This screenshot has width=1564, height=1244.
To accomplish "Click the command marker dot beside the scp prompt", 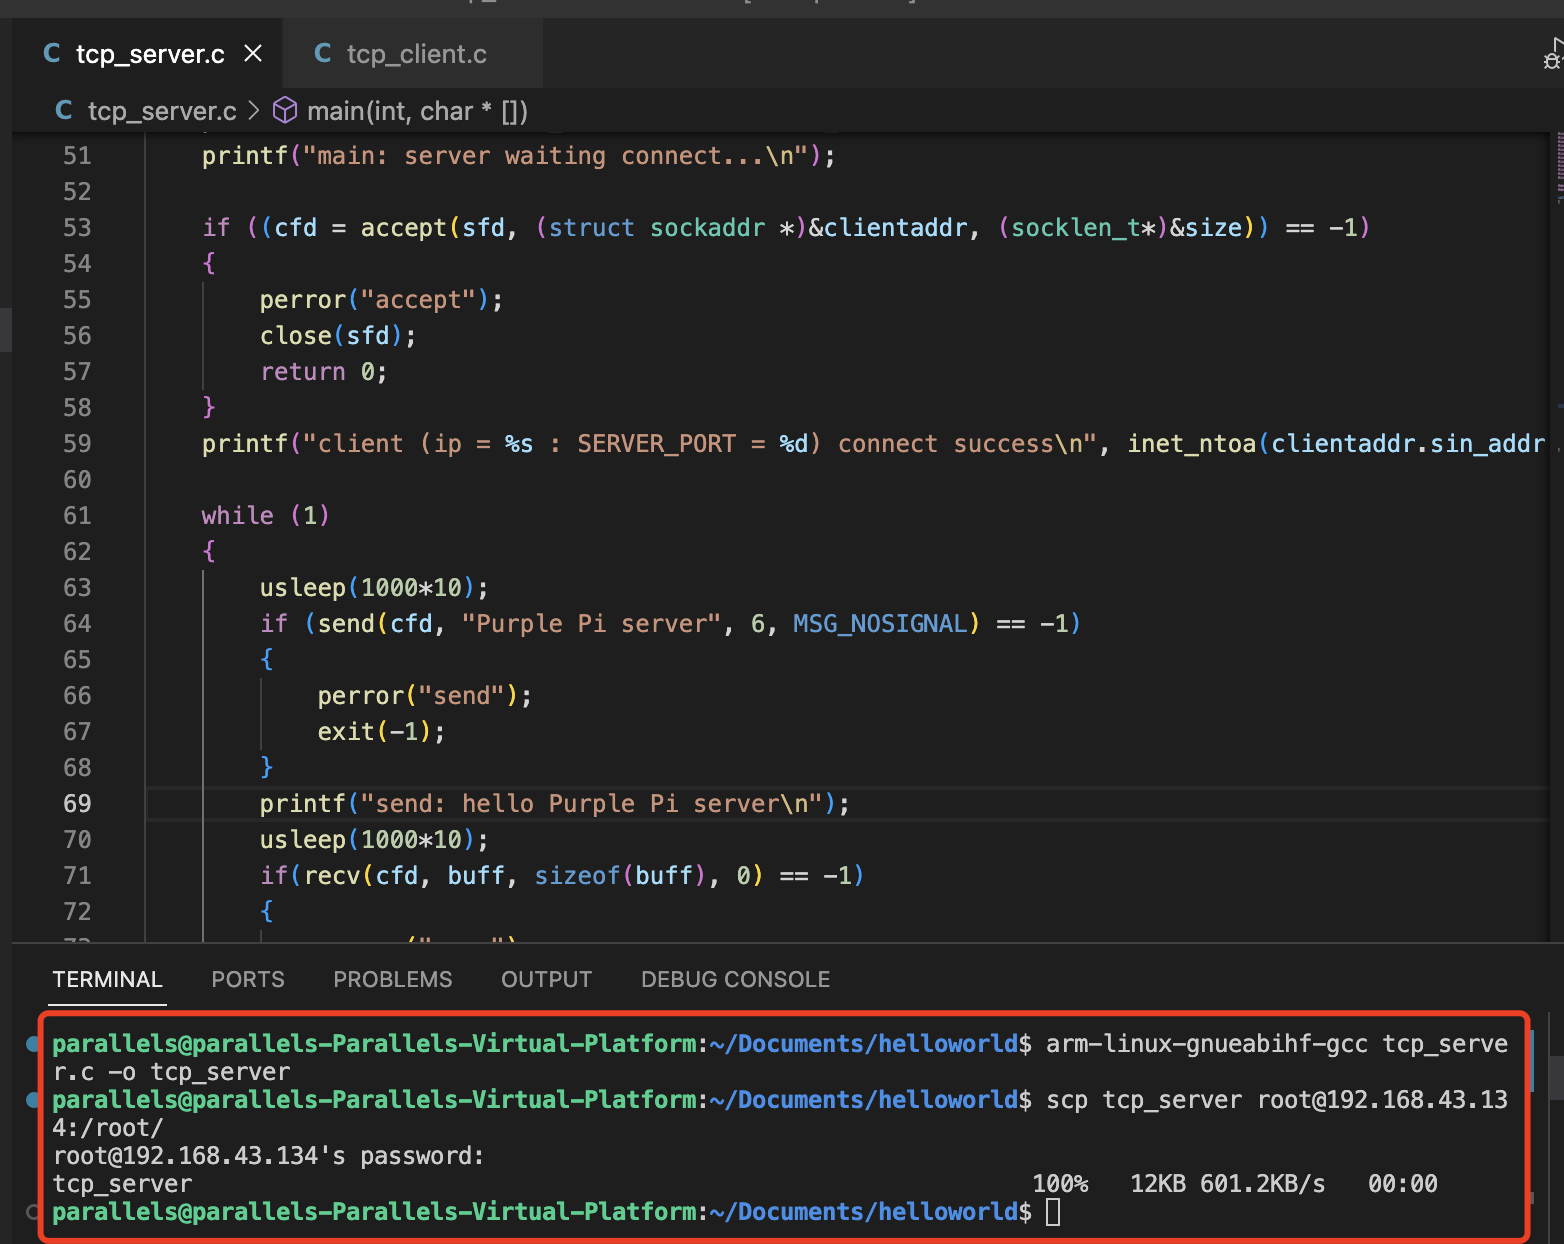I will point(33,1100).
